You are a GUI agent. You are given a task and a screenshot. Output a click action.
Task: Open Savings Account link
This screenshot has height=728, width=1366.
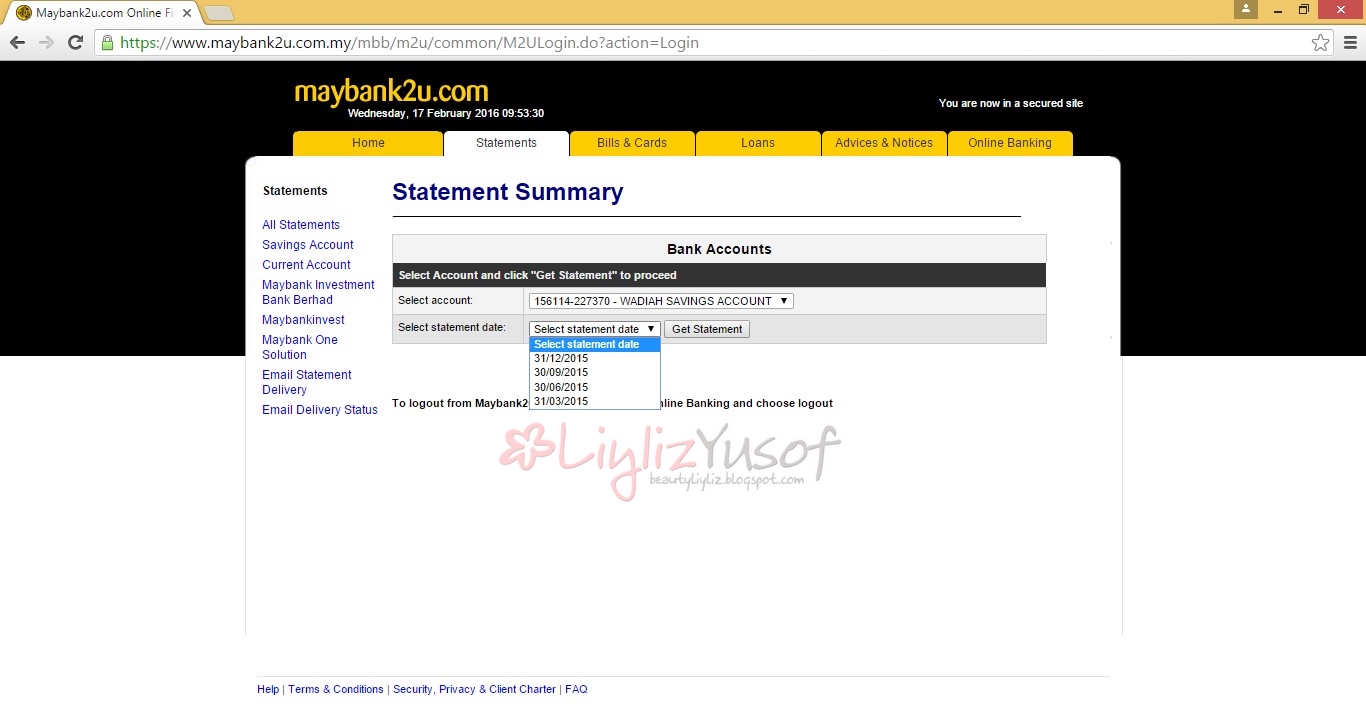point(308,245)
